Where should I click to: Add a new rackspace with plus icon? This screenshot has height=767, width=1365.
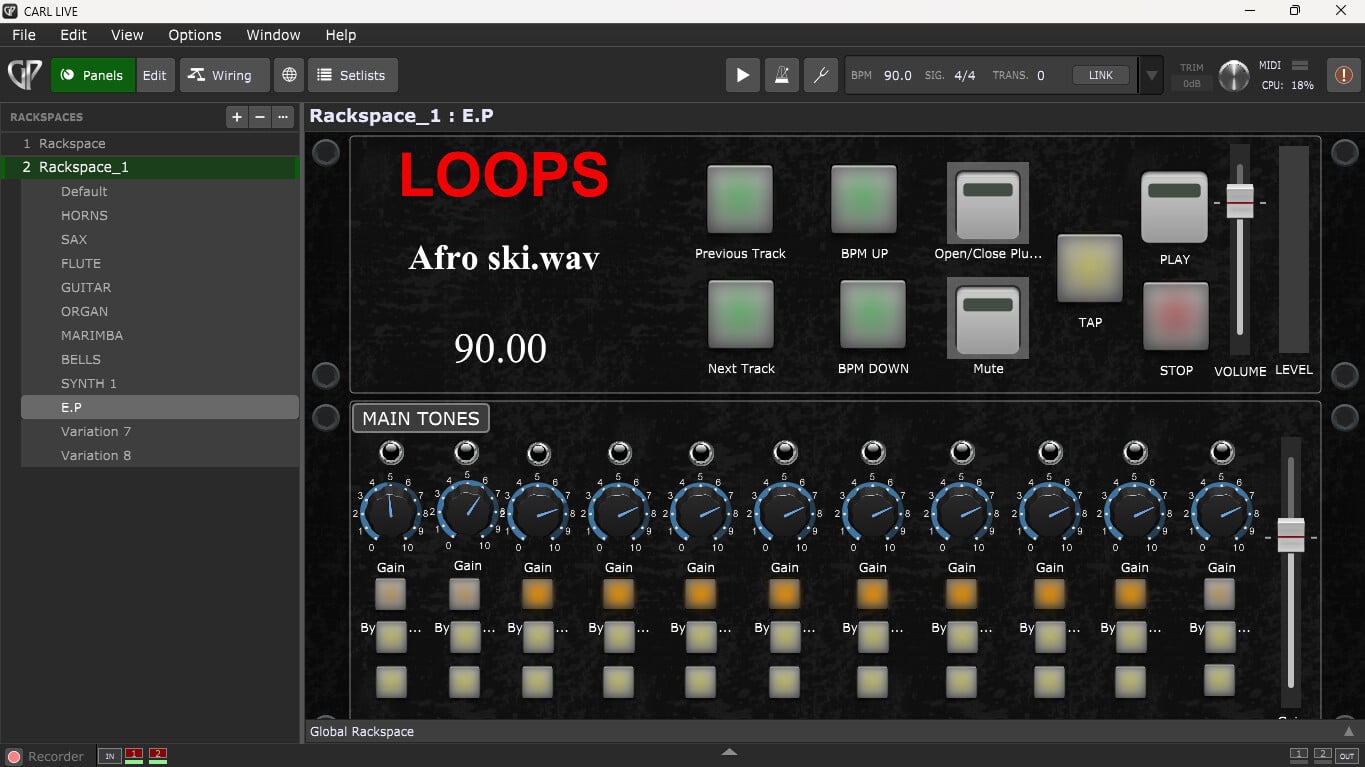(x=237, y=117)
